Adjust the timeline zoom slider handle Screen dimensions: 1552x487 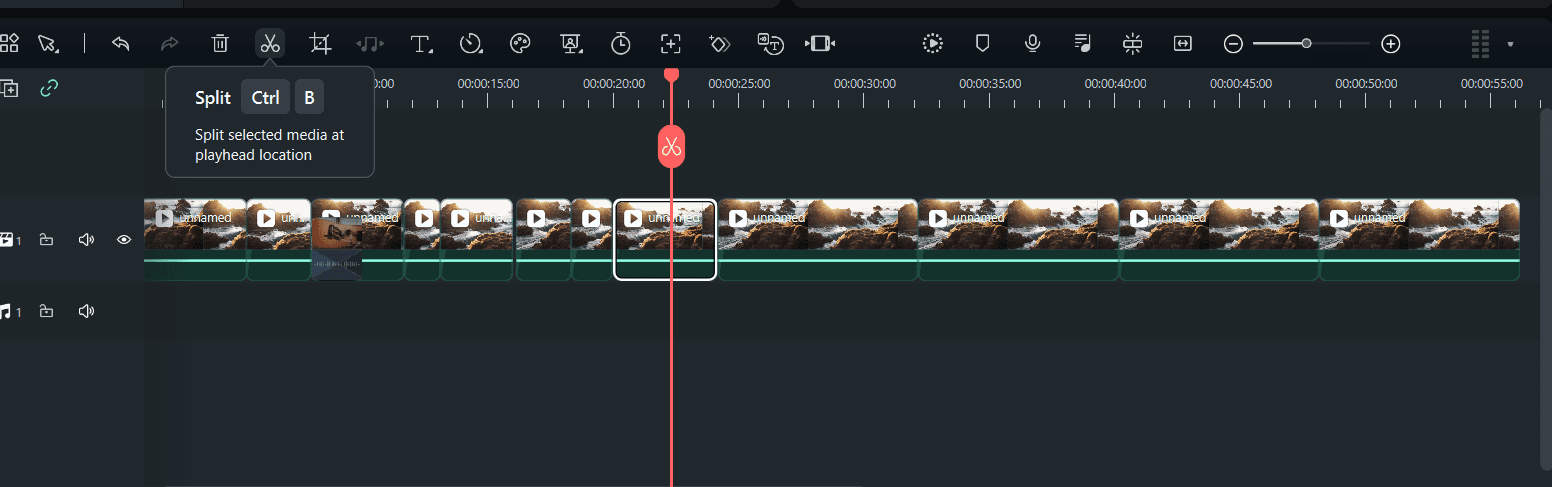click(x=1306, y=43)
